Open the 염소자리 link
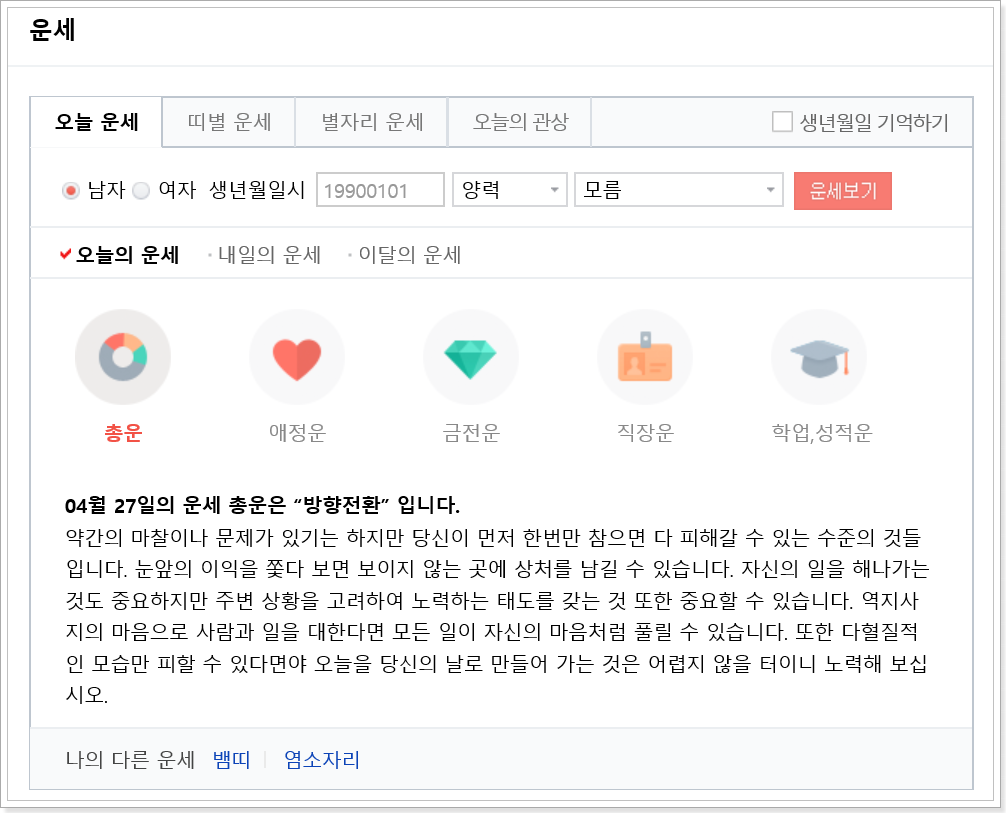Viewport: 1006px width, 813px height. coord(321,760)
